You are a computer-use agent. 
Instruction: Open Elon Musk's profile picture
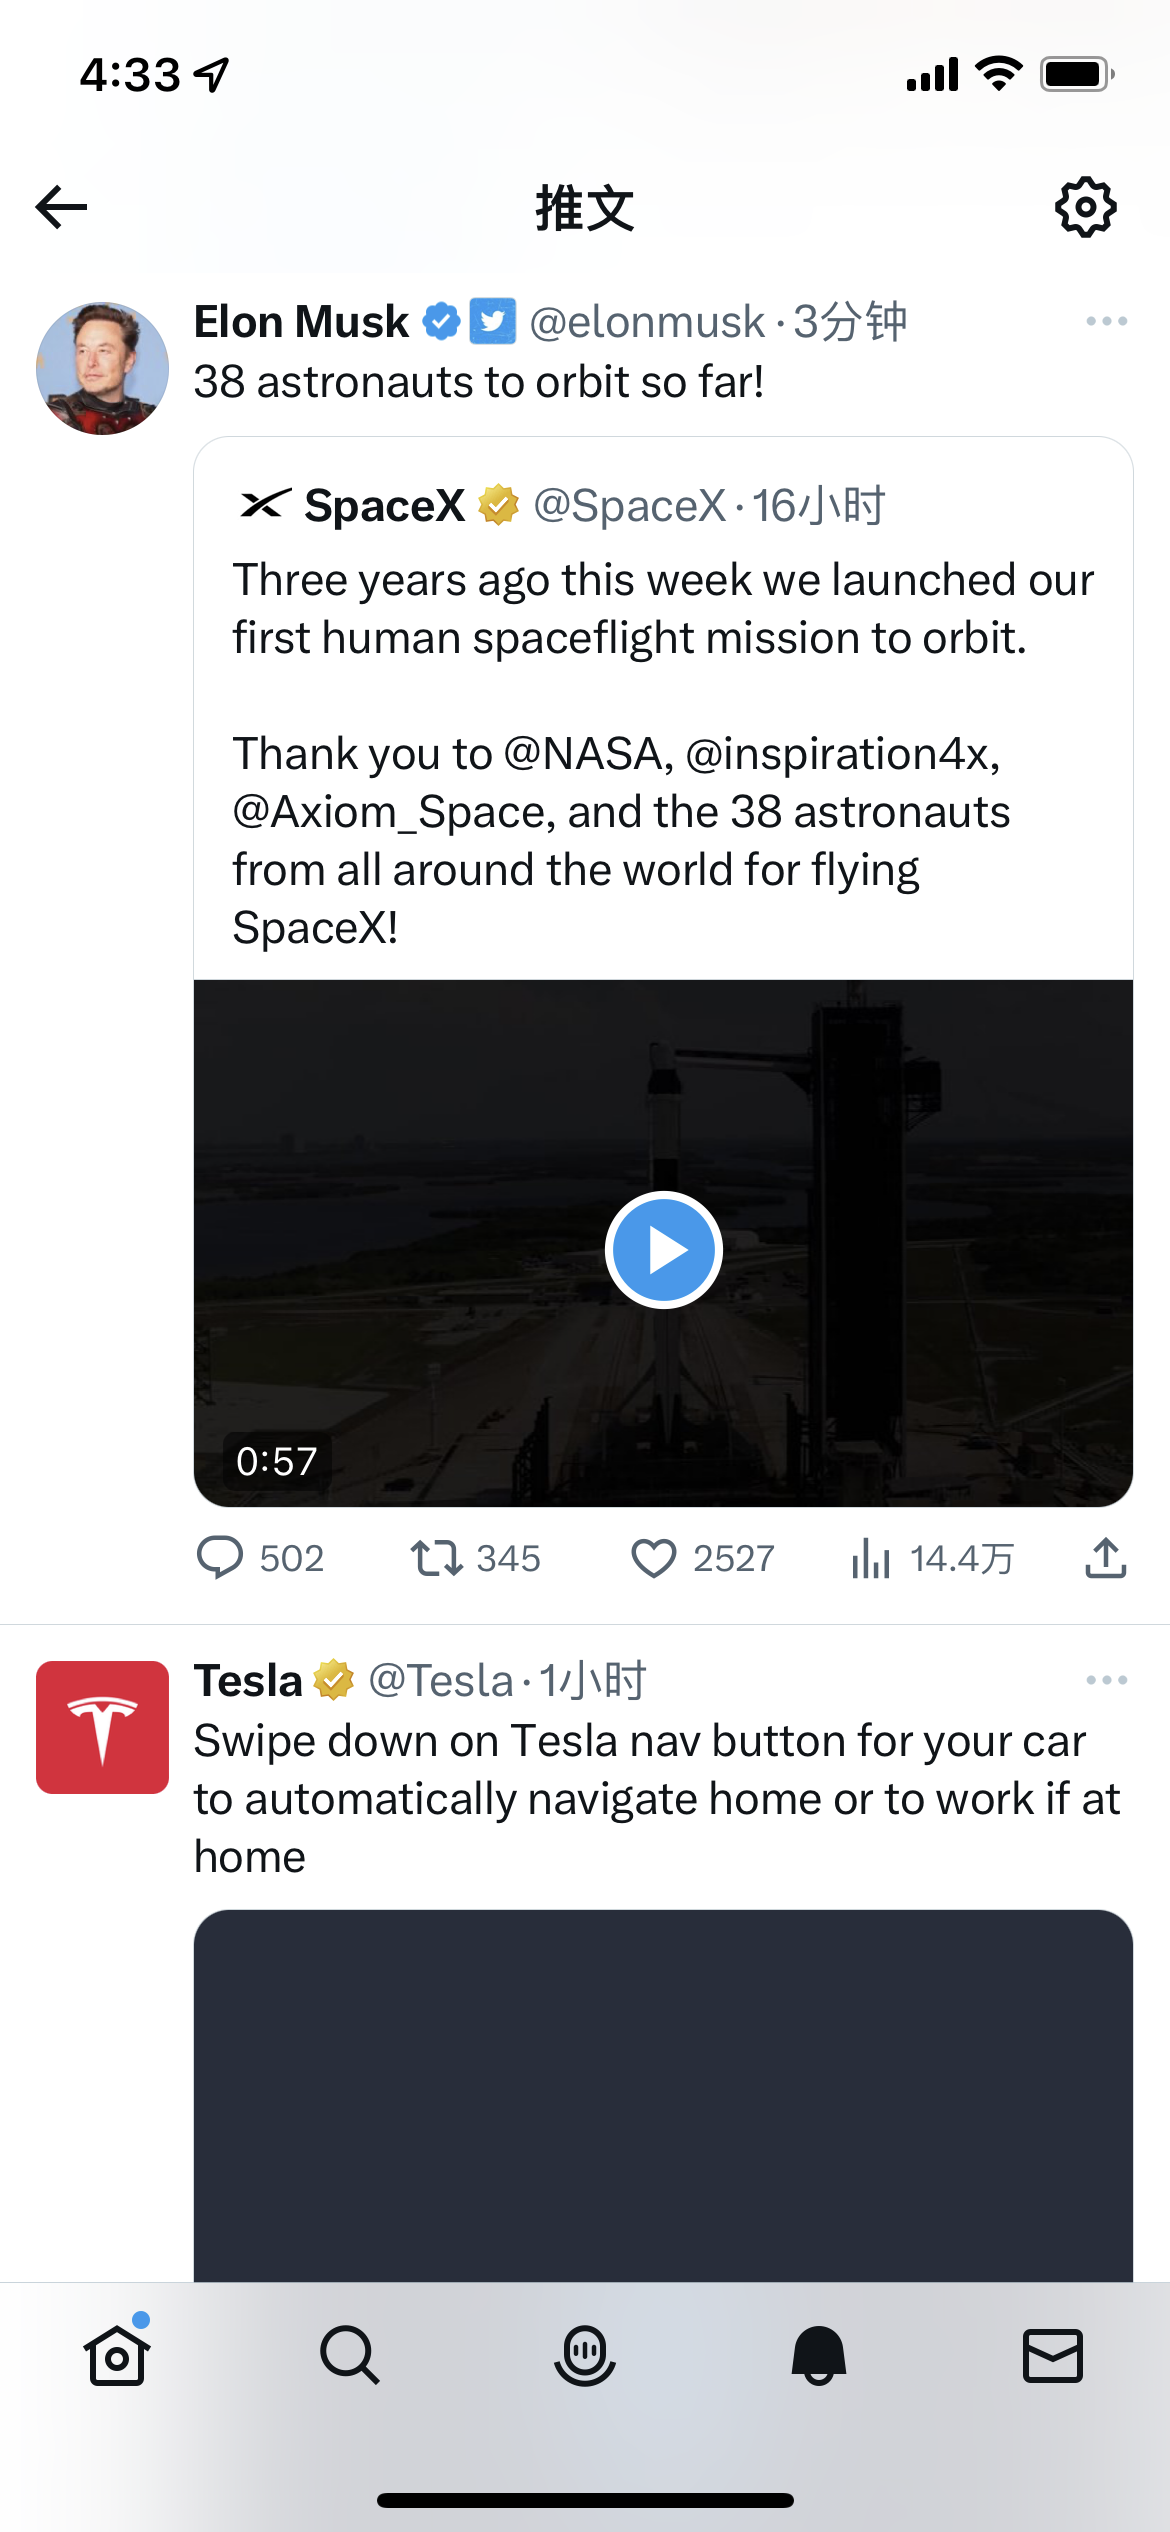(102, 368)
